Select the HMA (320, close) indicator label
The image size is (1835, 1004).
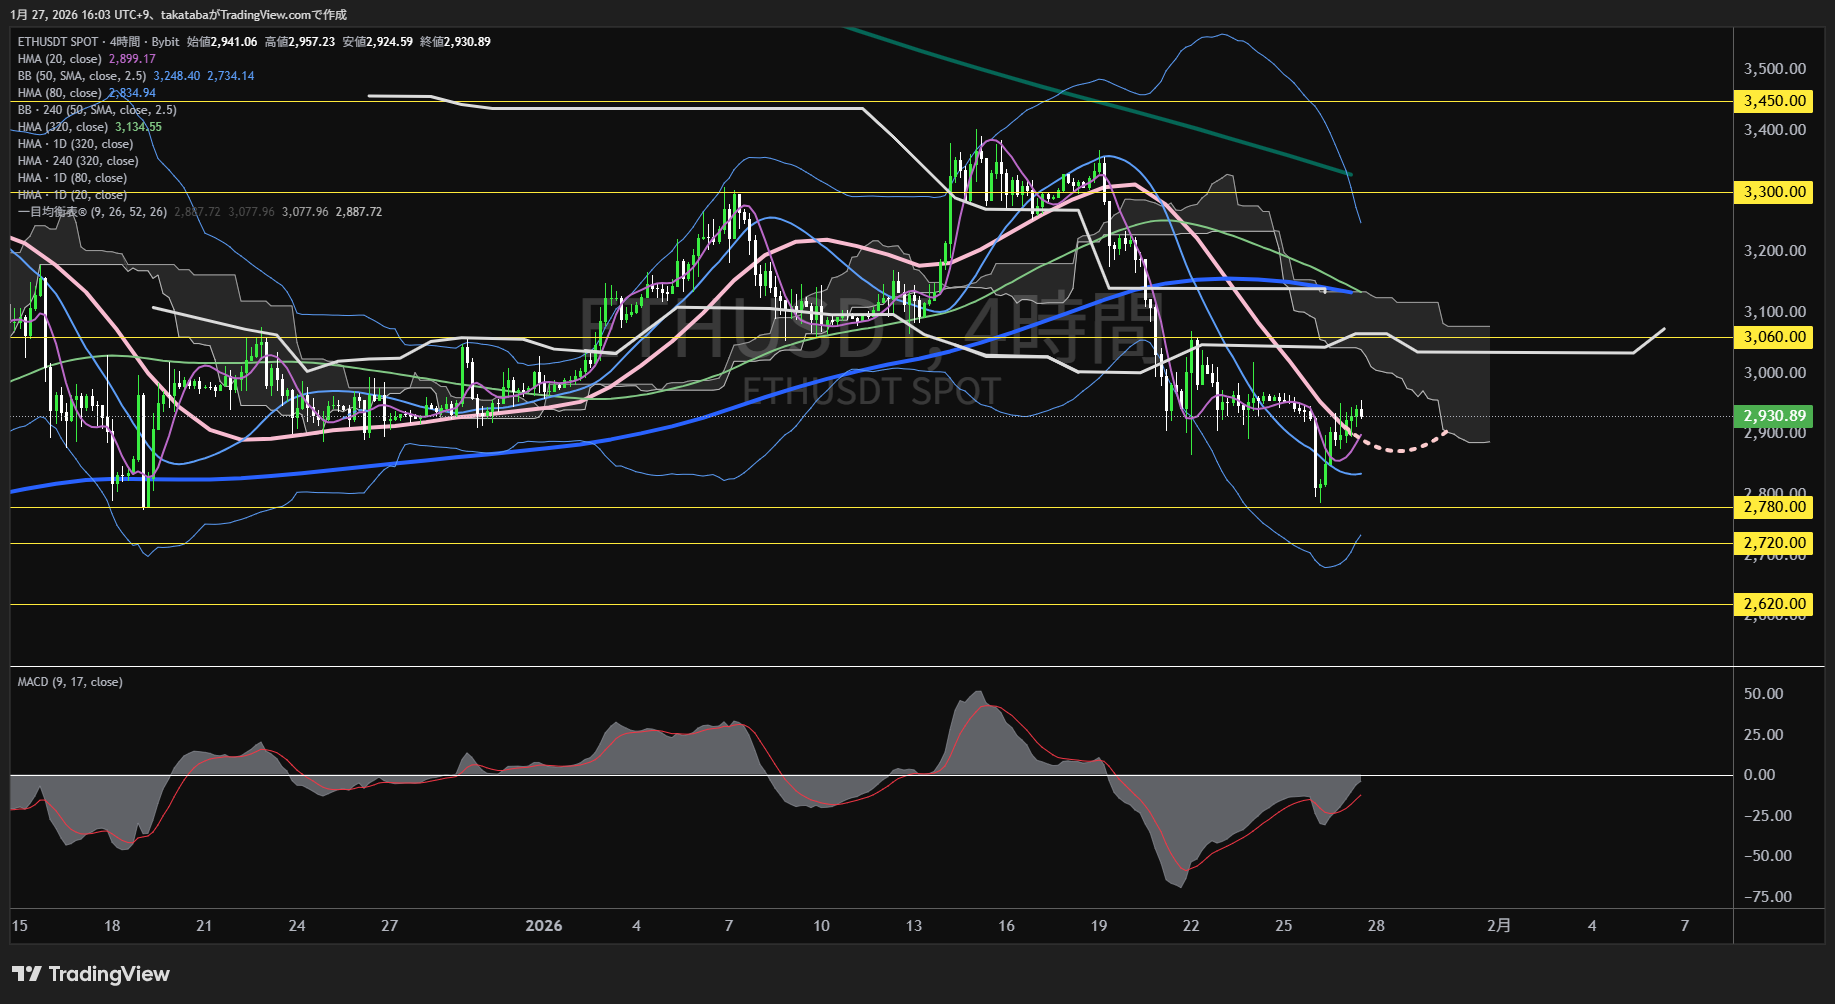point(63,127)
